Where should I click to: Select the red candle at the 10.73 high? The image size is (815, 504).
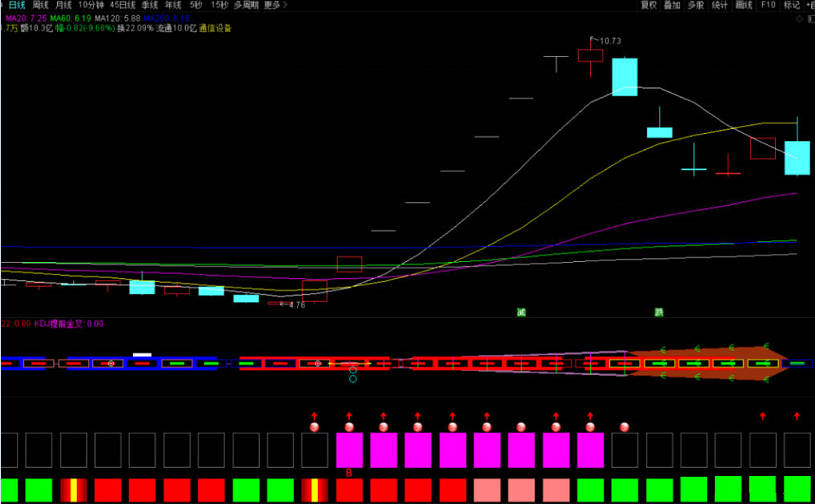tap(590, 56)
